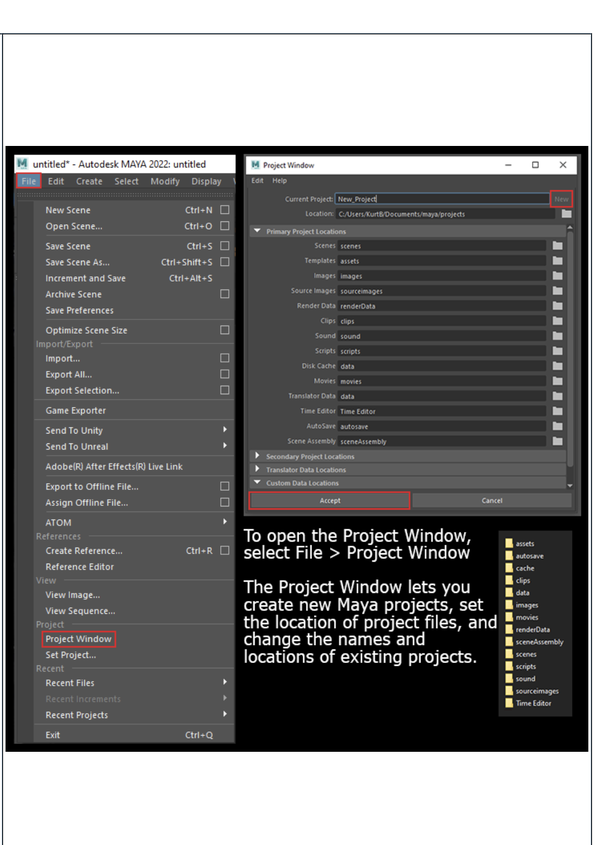Open Open Scene option box
This screenshot has height=845, width=600.
225,226
